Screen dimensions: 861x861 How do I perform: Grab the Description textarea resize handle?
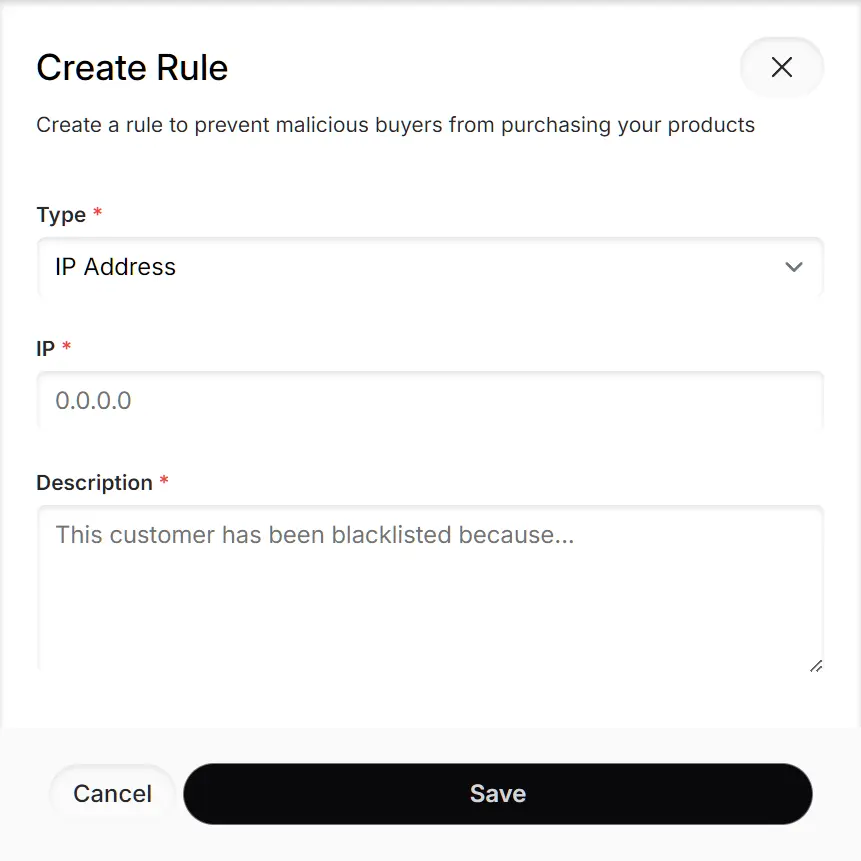click(816, 665)
